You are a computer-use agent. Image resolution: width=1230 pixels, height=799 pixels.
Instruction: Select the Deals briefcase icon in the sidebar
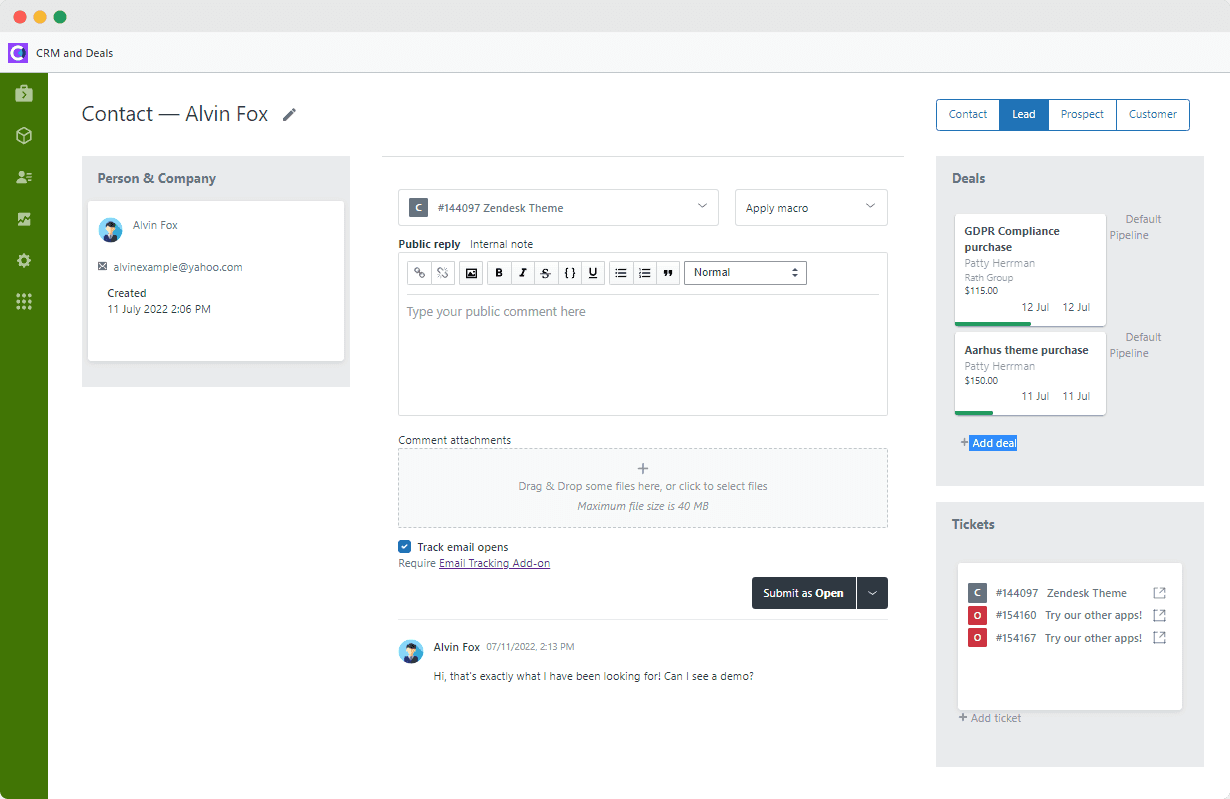pos(25,93)
